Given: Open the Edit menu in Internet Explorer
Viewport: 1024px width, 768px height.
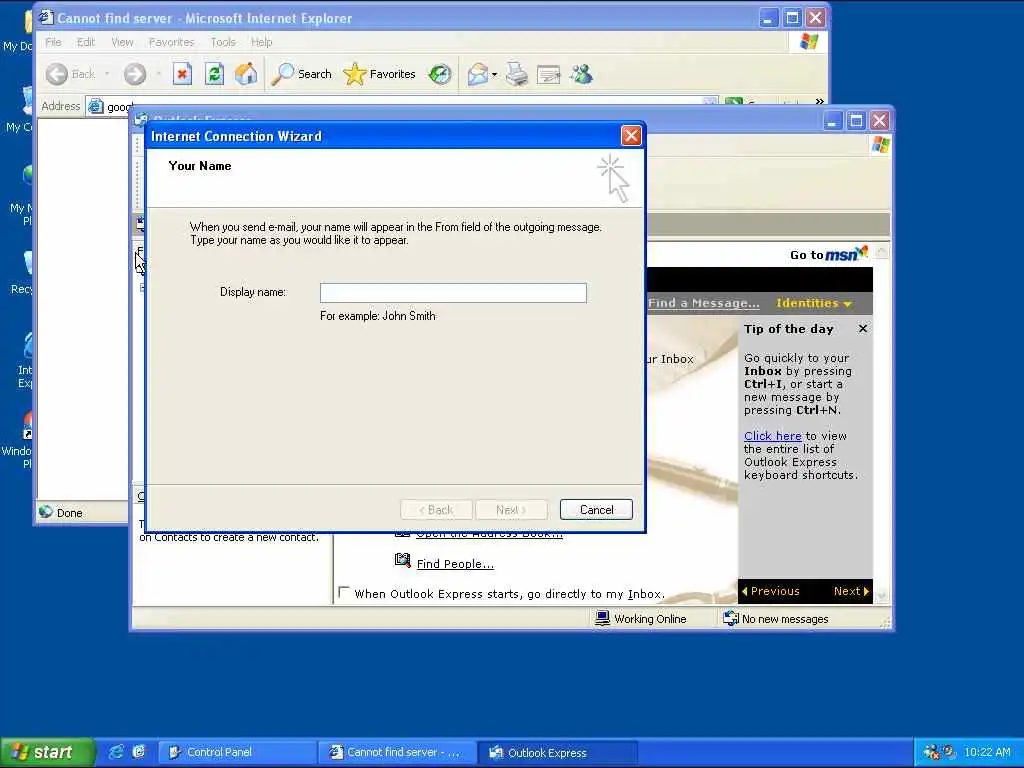Looking at the screenshot, I should 86,42.
